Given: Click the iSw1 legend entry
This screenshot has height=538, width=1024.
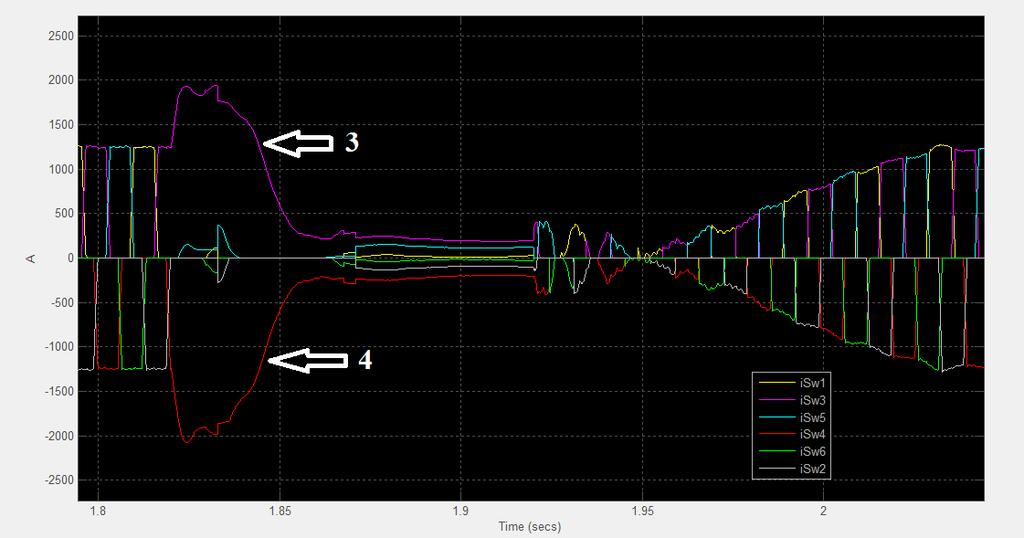Looking at the screenshot, I should 792,383.
